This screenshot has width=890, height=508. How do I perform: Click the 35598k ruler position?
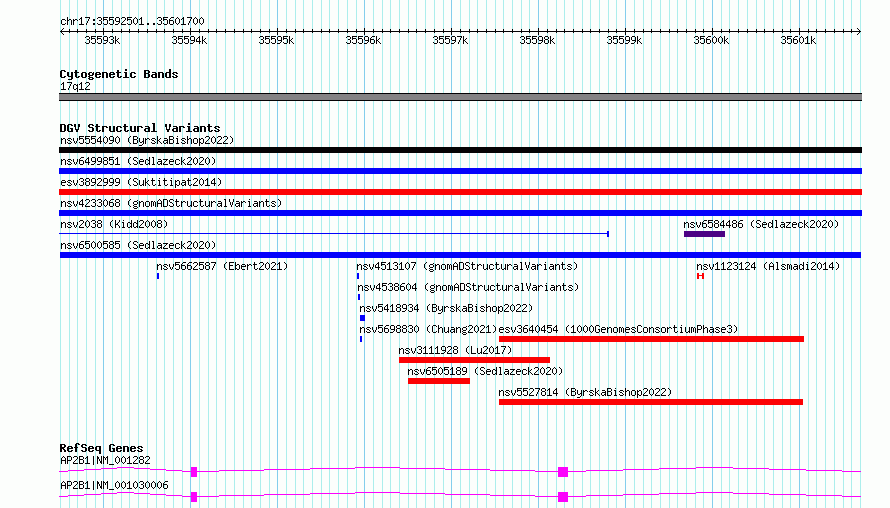point(538,40)
